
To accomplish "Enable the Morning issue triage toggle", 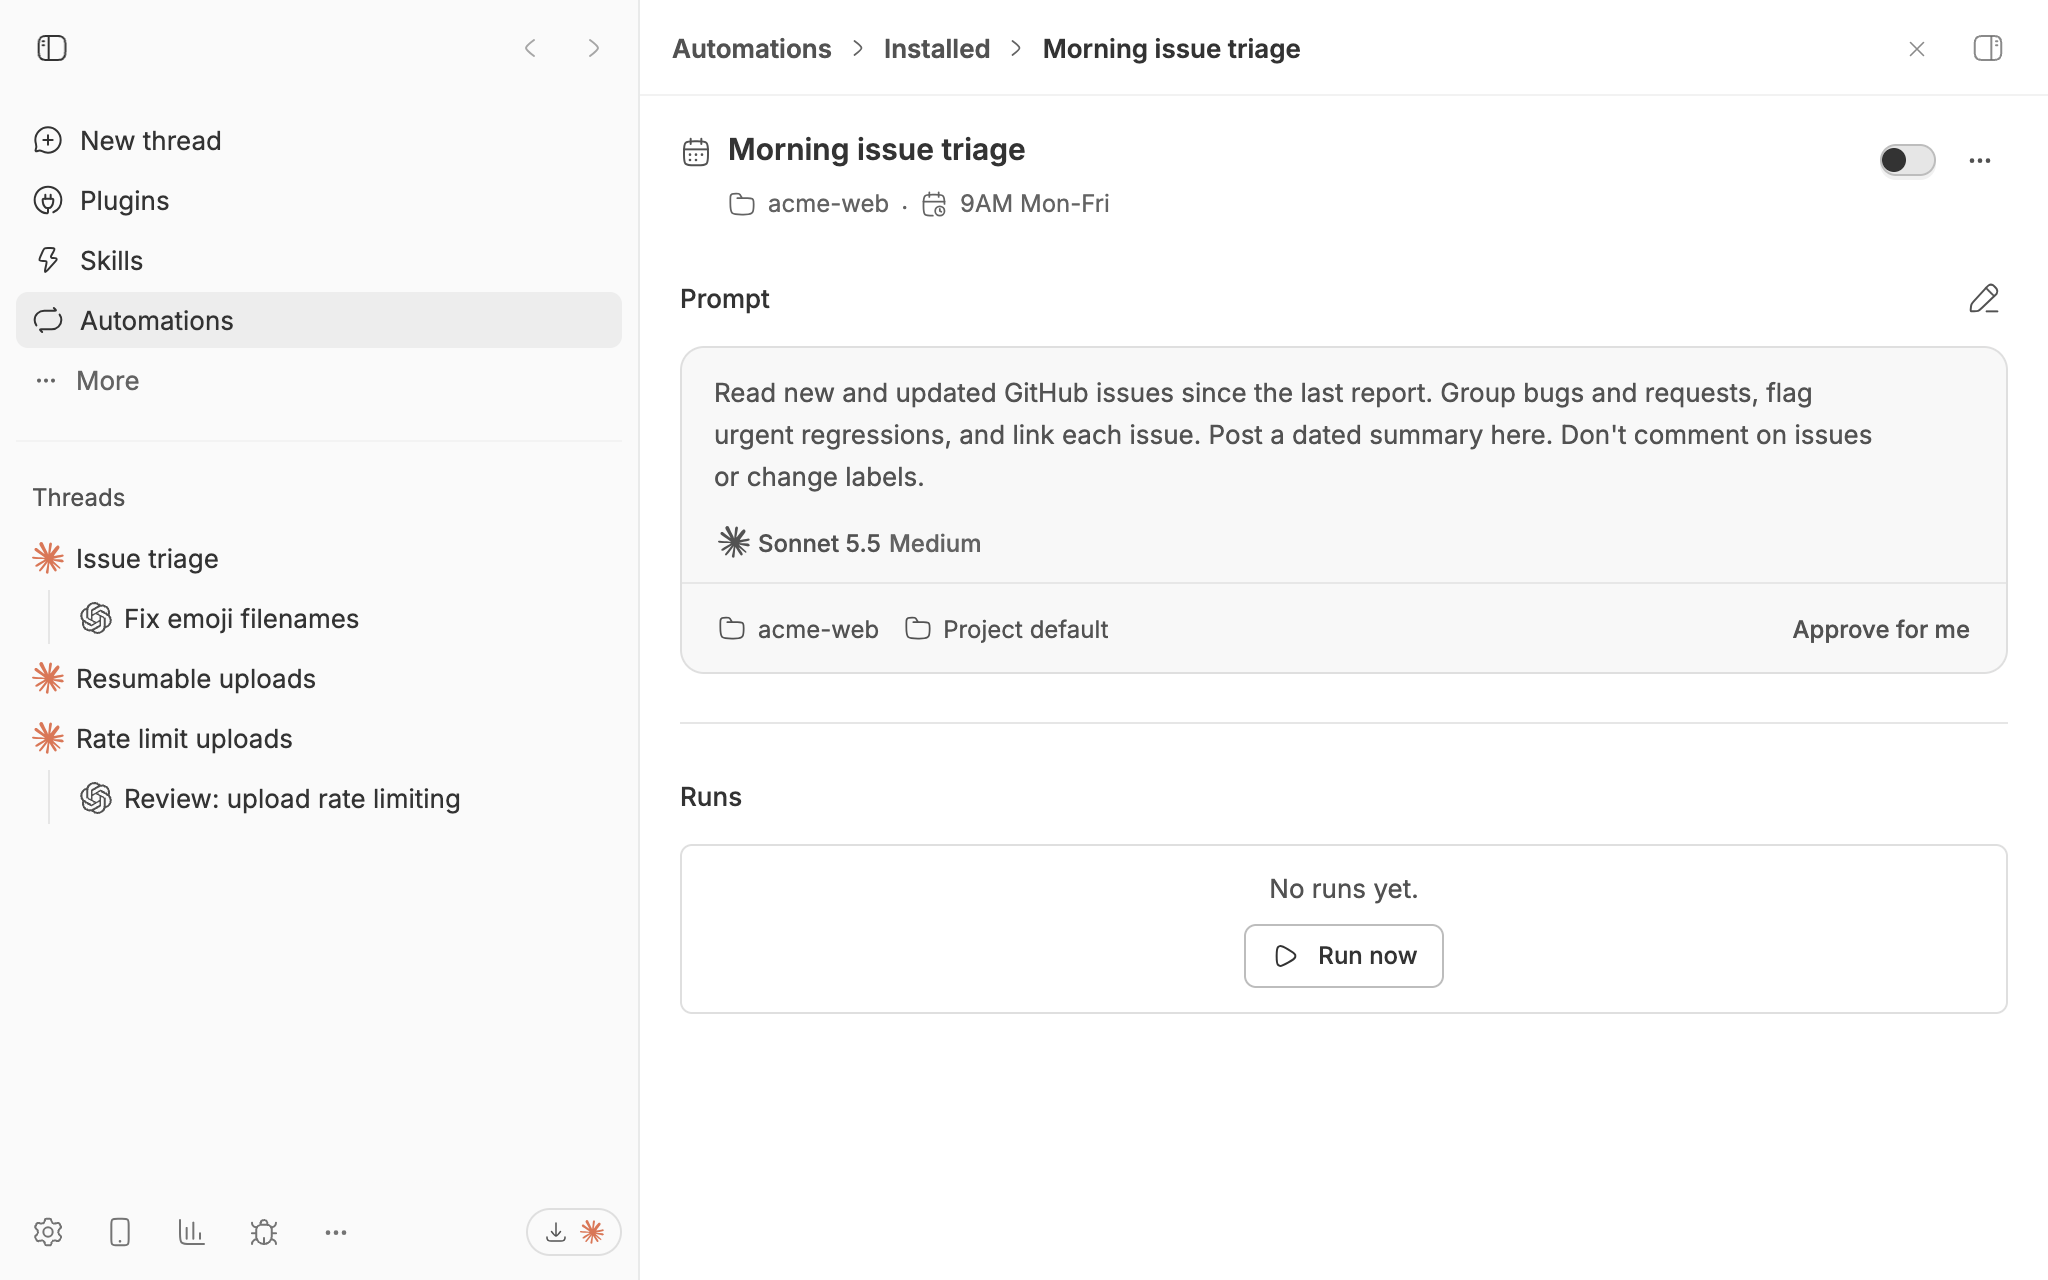I will (x=1907, y=160).
